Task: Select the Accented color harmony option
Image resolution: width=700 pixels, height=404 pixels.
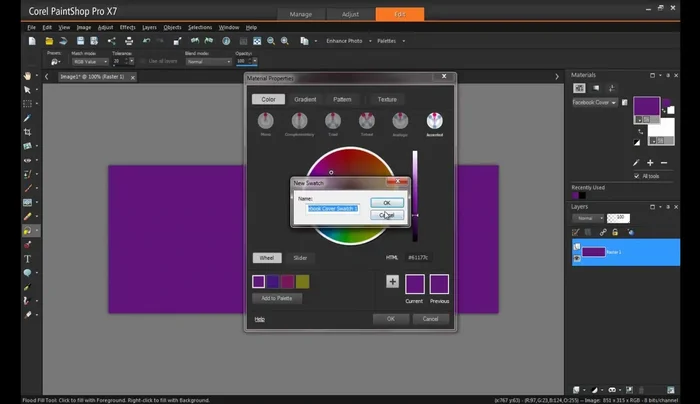Action: pyautogui.click(x=434, y=123)
